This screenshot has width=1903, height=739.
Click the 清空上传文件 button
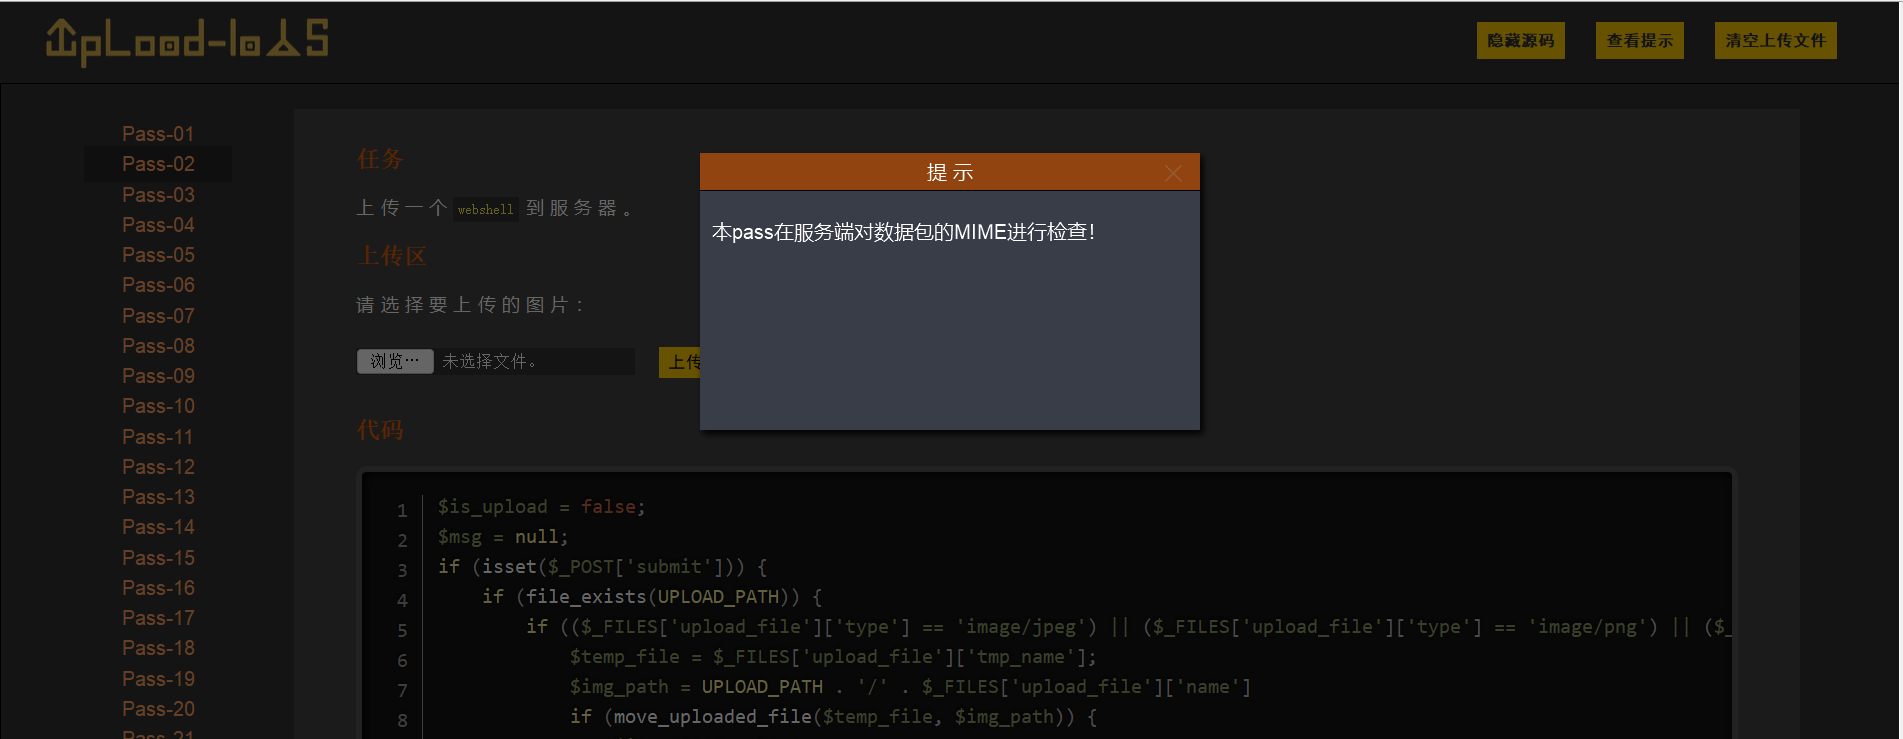click(x=1775, y=41)
